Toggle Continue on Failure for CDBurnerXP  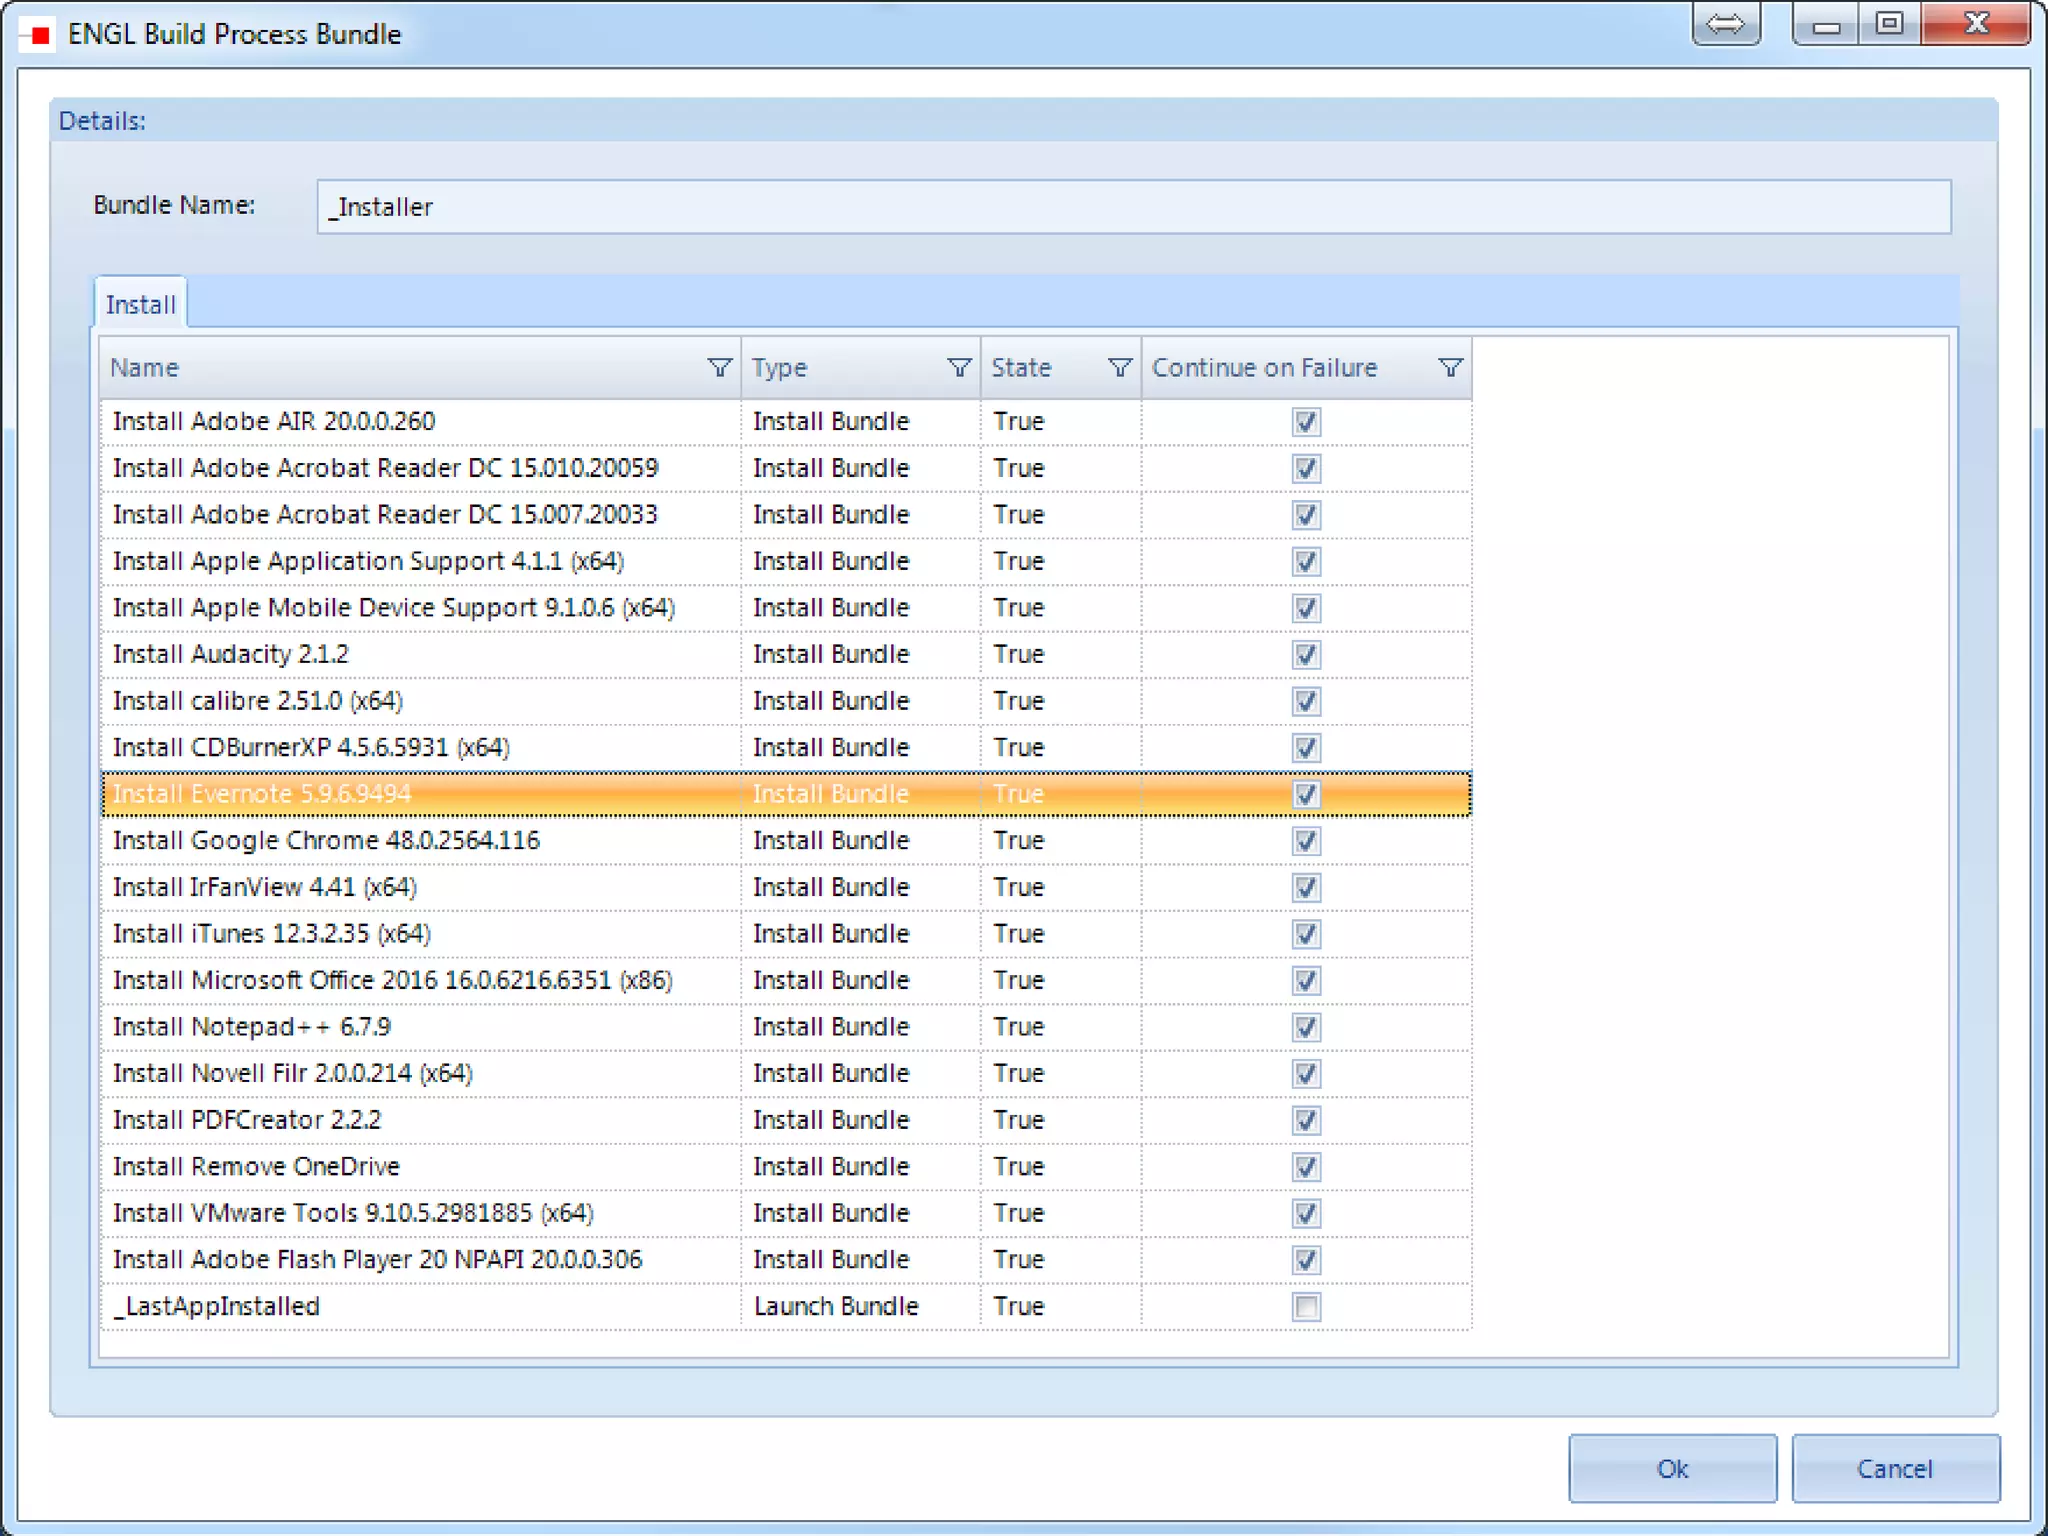[x=1306, y=747]
